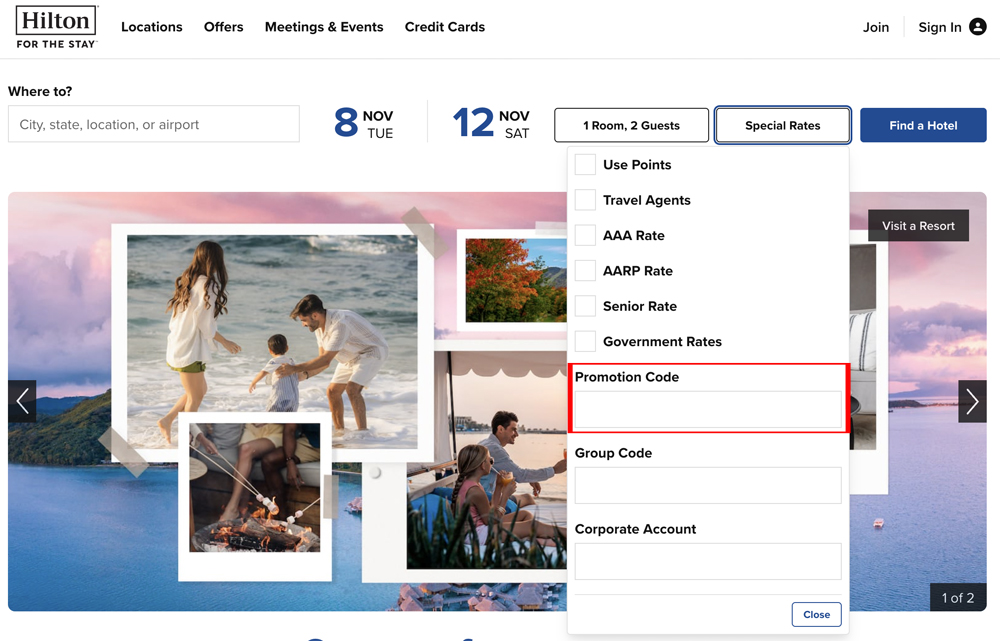Open Meetings & Events menu
This screenshot has width=1000, height=641.
(x=324, y=27)
